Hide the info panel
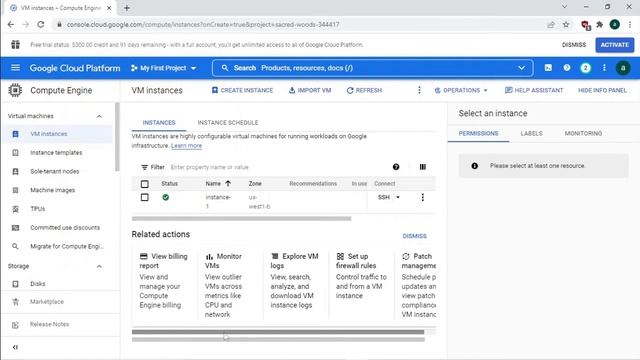 pyautogui.click(x=602, y=90)
